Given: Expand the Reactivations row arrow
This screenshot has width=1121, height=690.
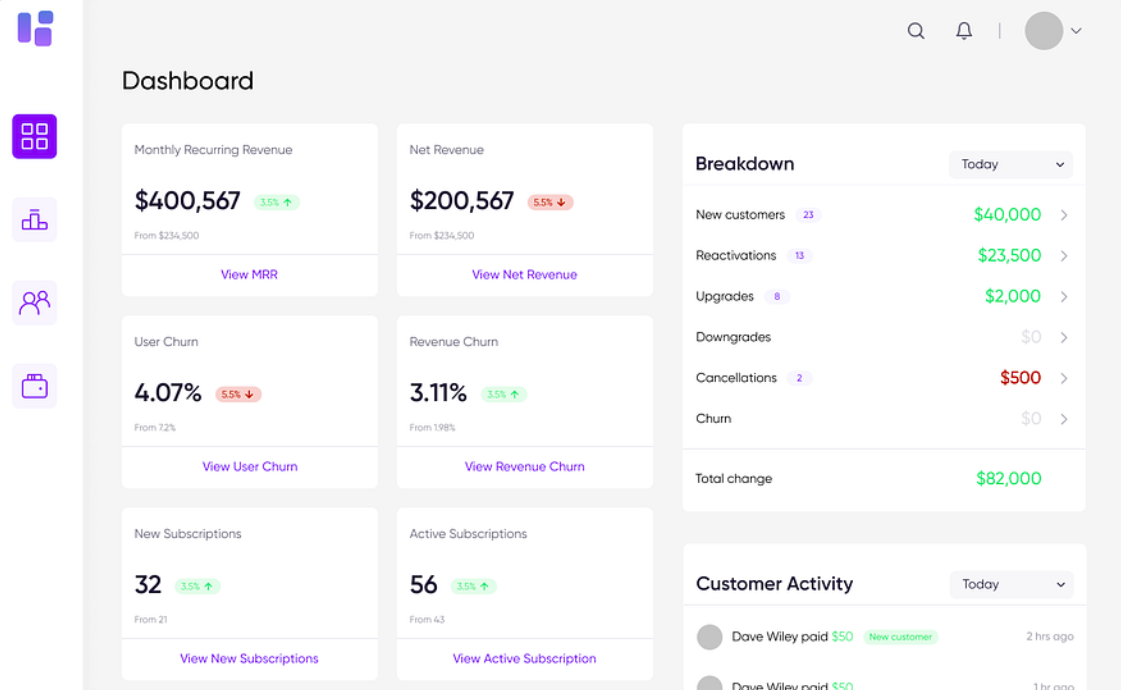Looking at the screenshot, I should (x=1064, y=256).
